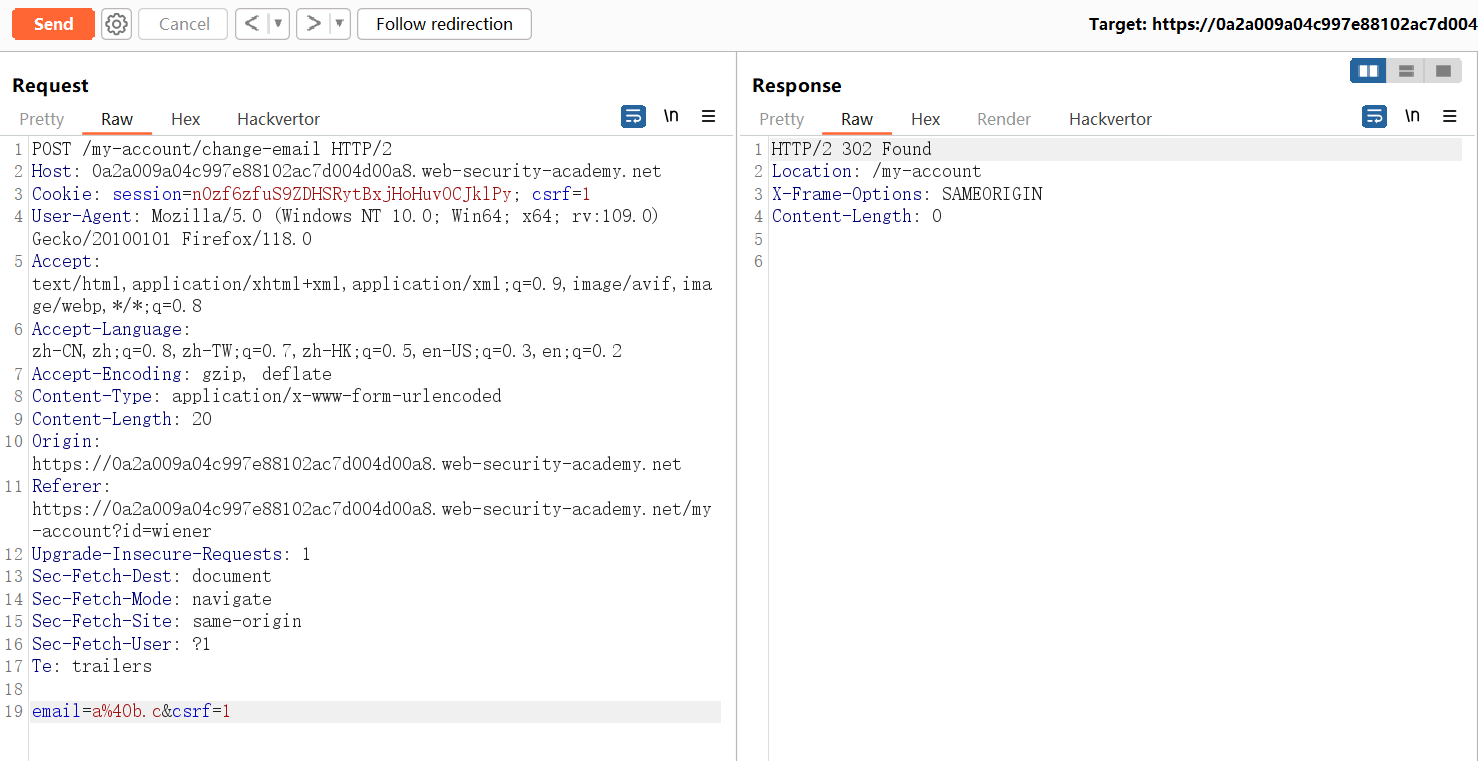Click the orange Send button

tap(53, 24)
